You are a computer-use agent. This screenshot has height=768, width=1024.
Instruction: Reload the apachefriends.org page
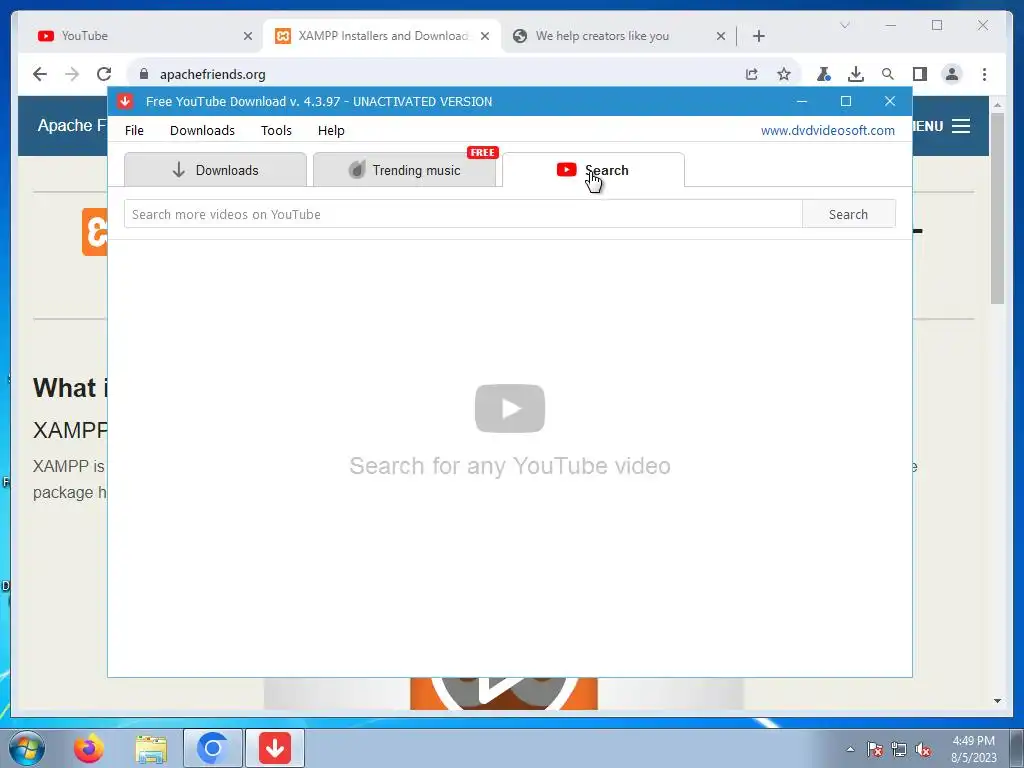tap(104, 74)
